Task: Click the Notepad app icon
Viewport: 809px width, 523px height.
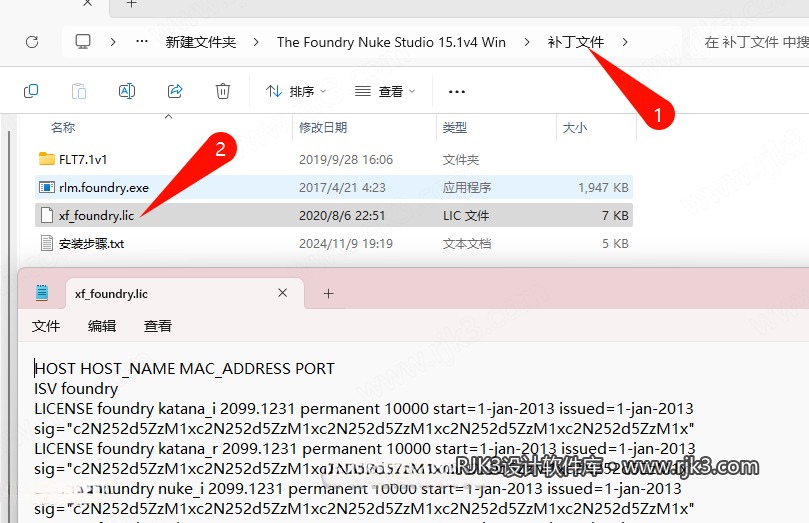Action: (x=42, y=293)
